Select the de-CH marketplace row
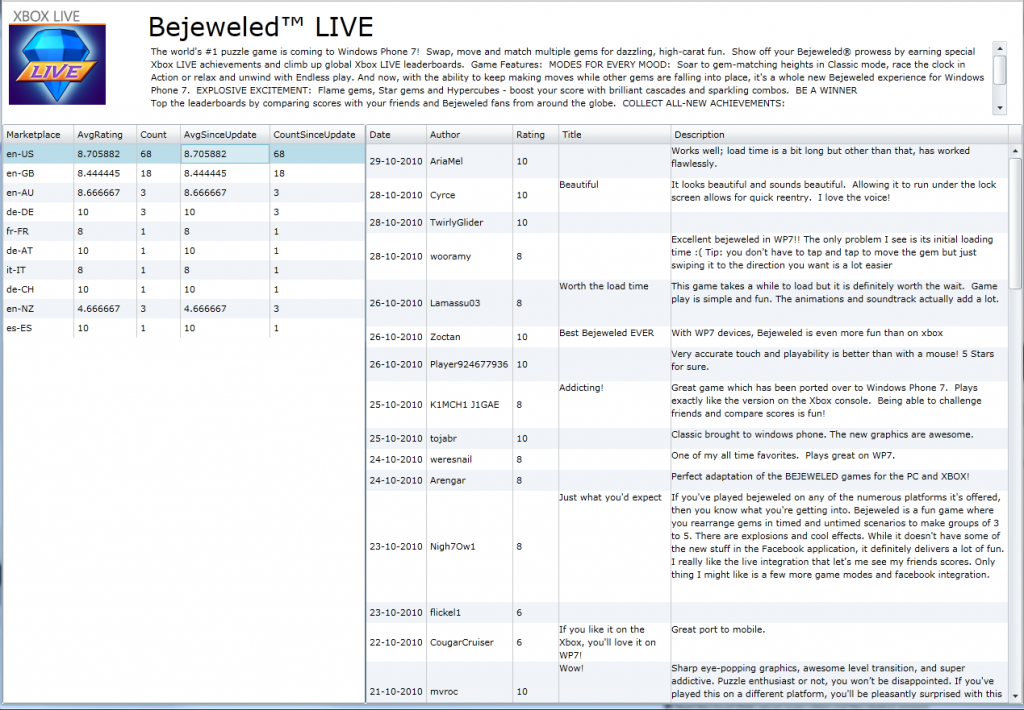1024x710 pixels. coord(184,289)
